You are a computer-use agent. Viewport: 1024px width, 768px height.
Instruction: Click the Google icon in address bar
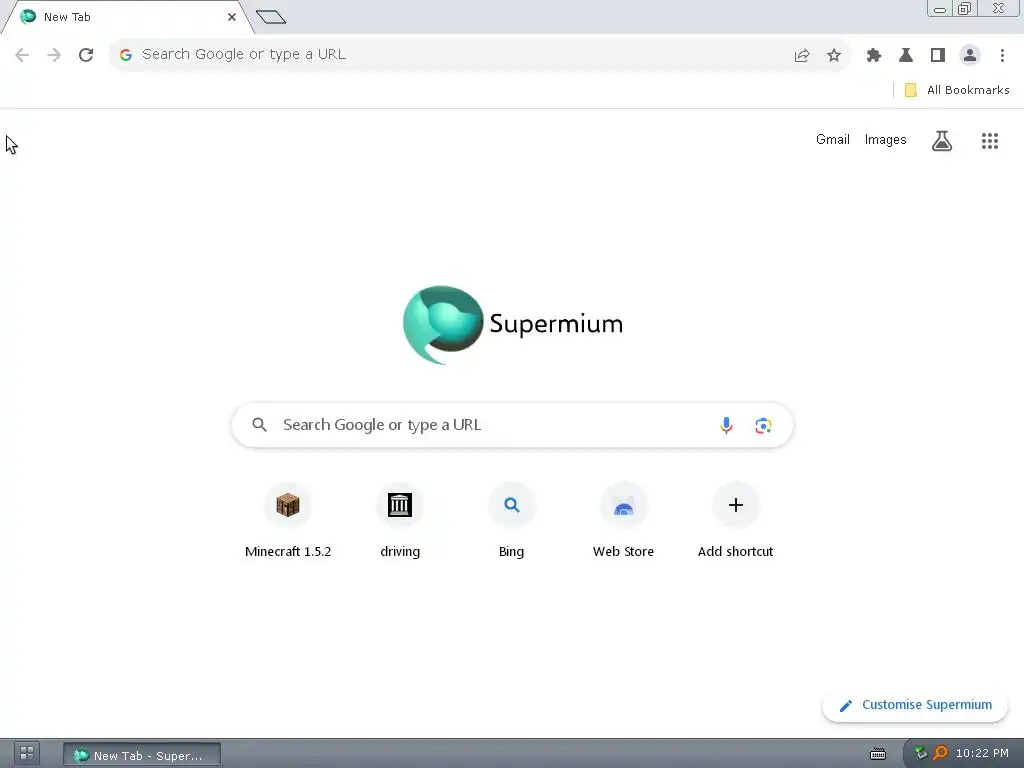[126, 55]
